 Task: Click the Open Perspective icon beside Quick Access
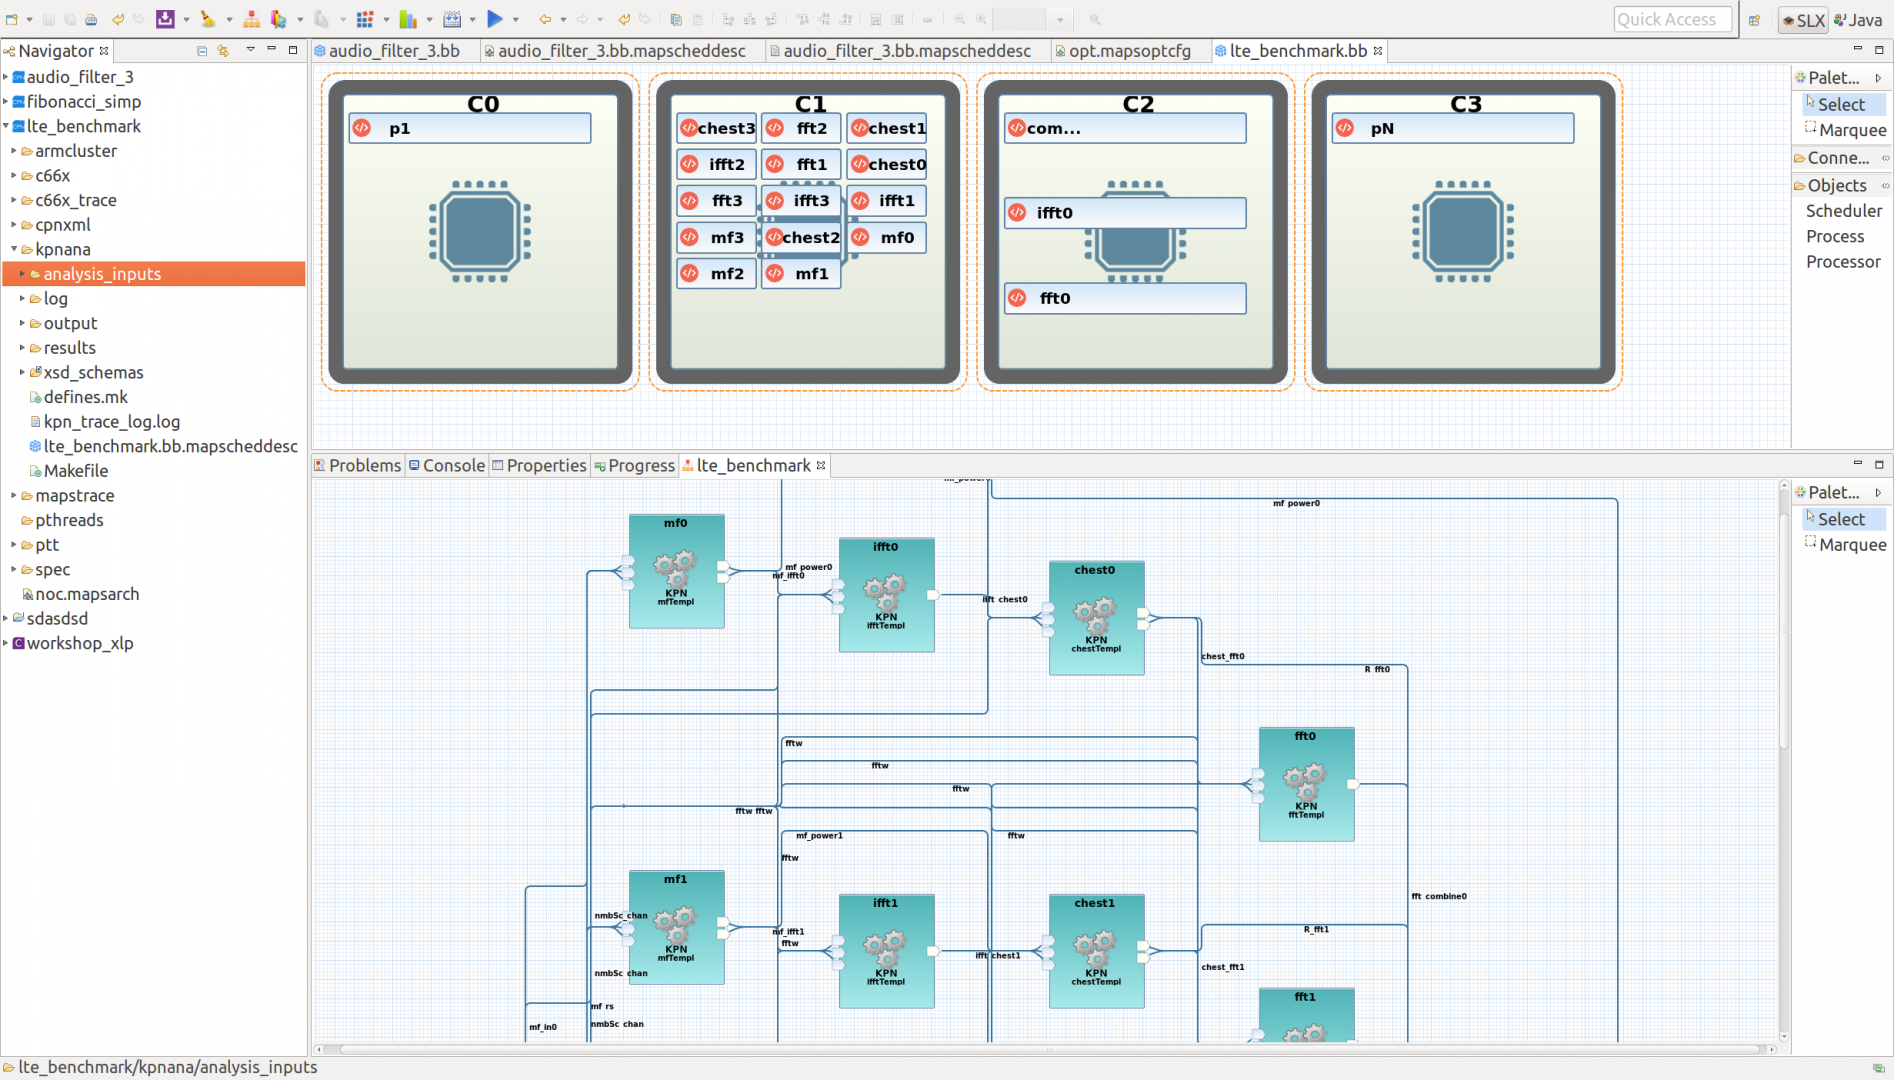pyautogui.click(x=1754, y=20)
